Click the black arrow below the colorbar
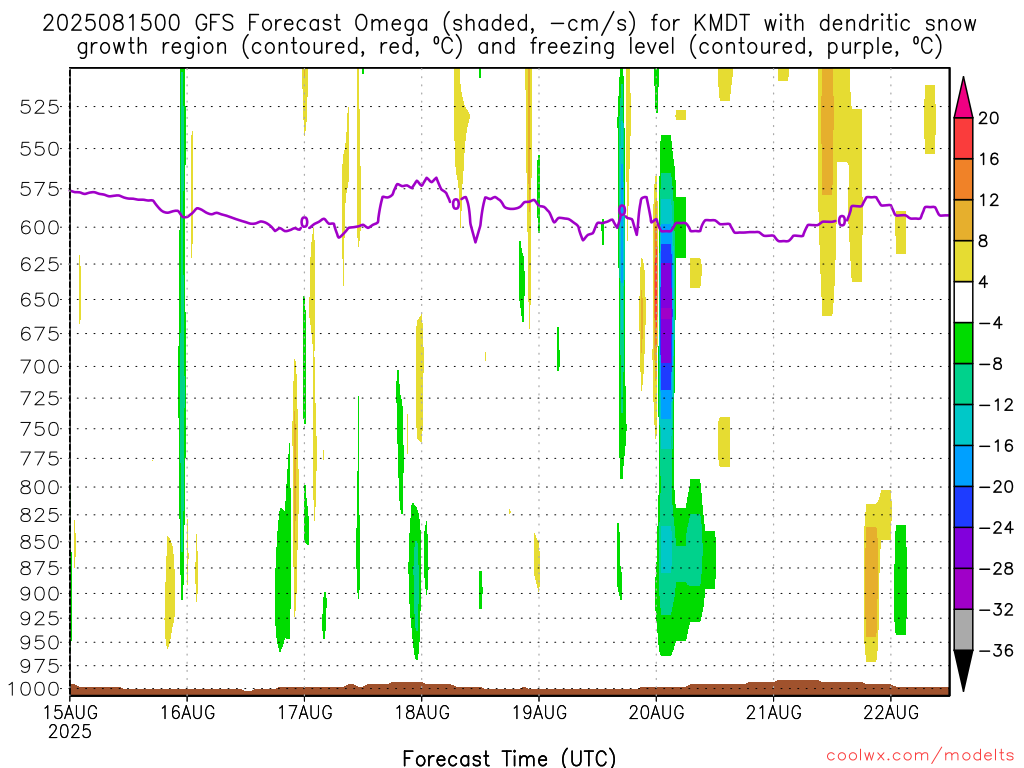 point(963,669)
